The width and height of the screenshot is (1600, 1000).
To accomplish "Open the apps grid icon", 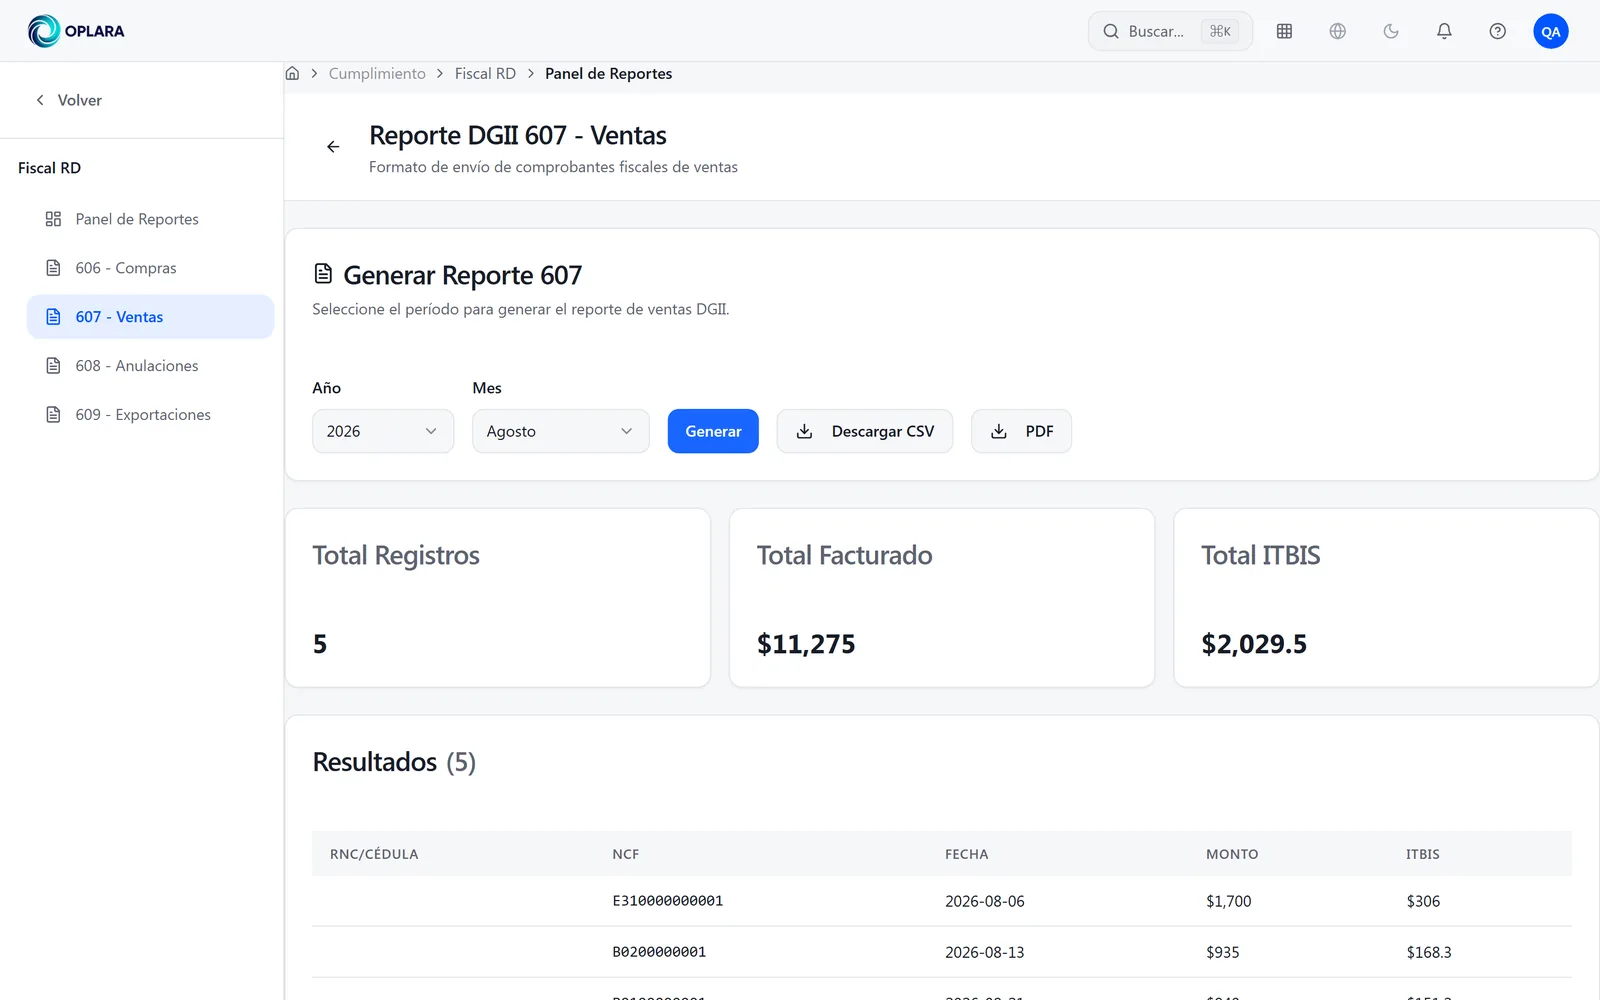I will 1284,31.
